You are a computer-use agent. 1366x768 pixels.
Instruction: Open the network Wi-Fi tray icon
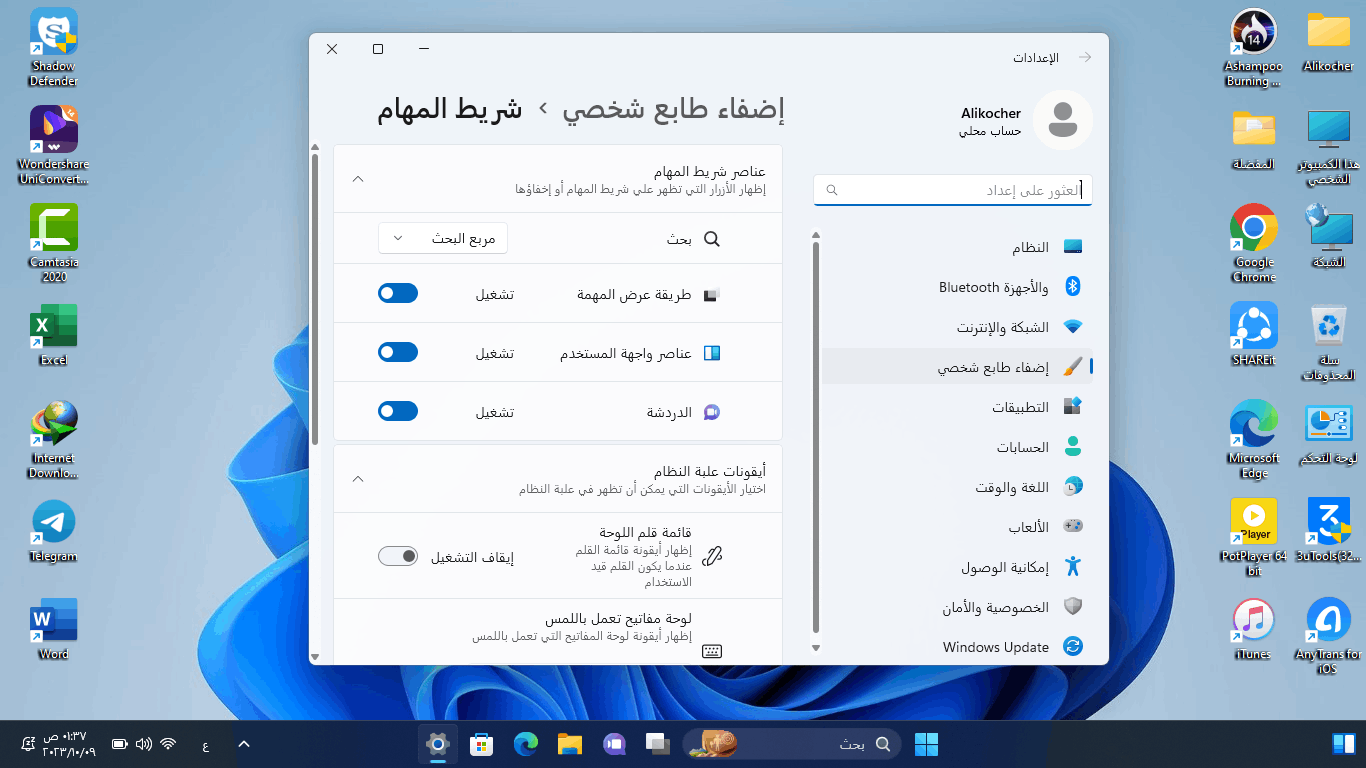point(168,744)
